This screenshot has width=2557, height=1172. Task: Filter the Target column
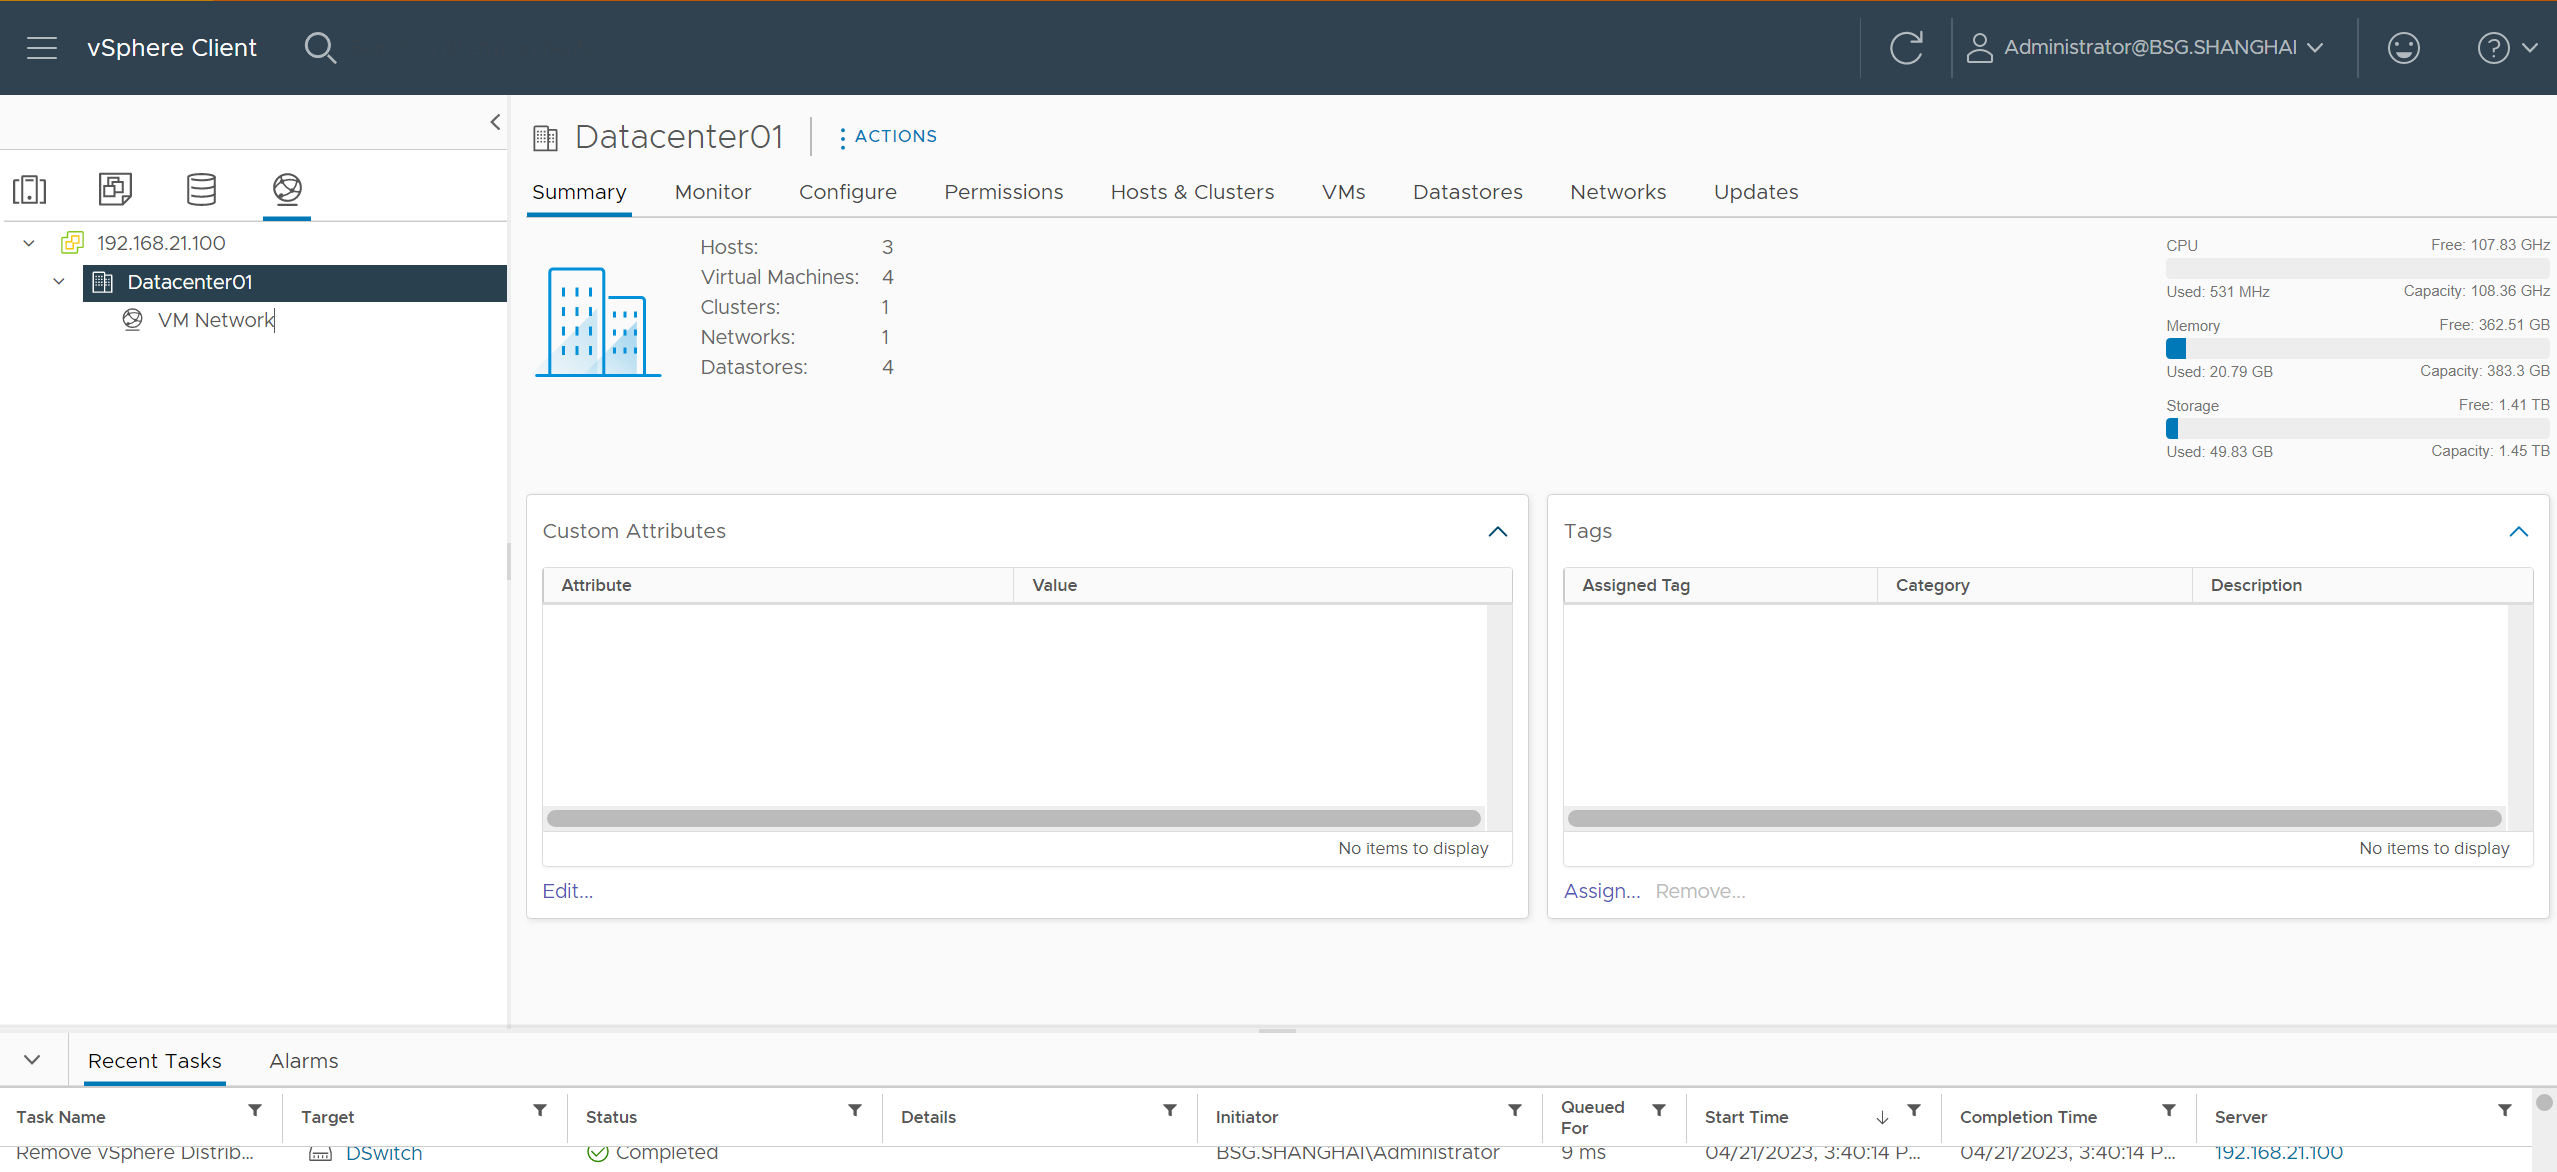(x=540, y=1110)
